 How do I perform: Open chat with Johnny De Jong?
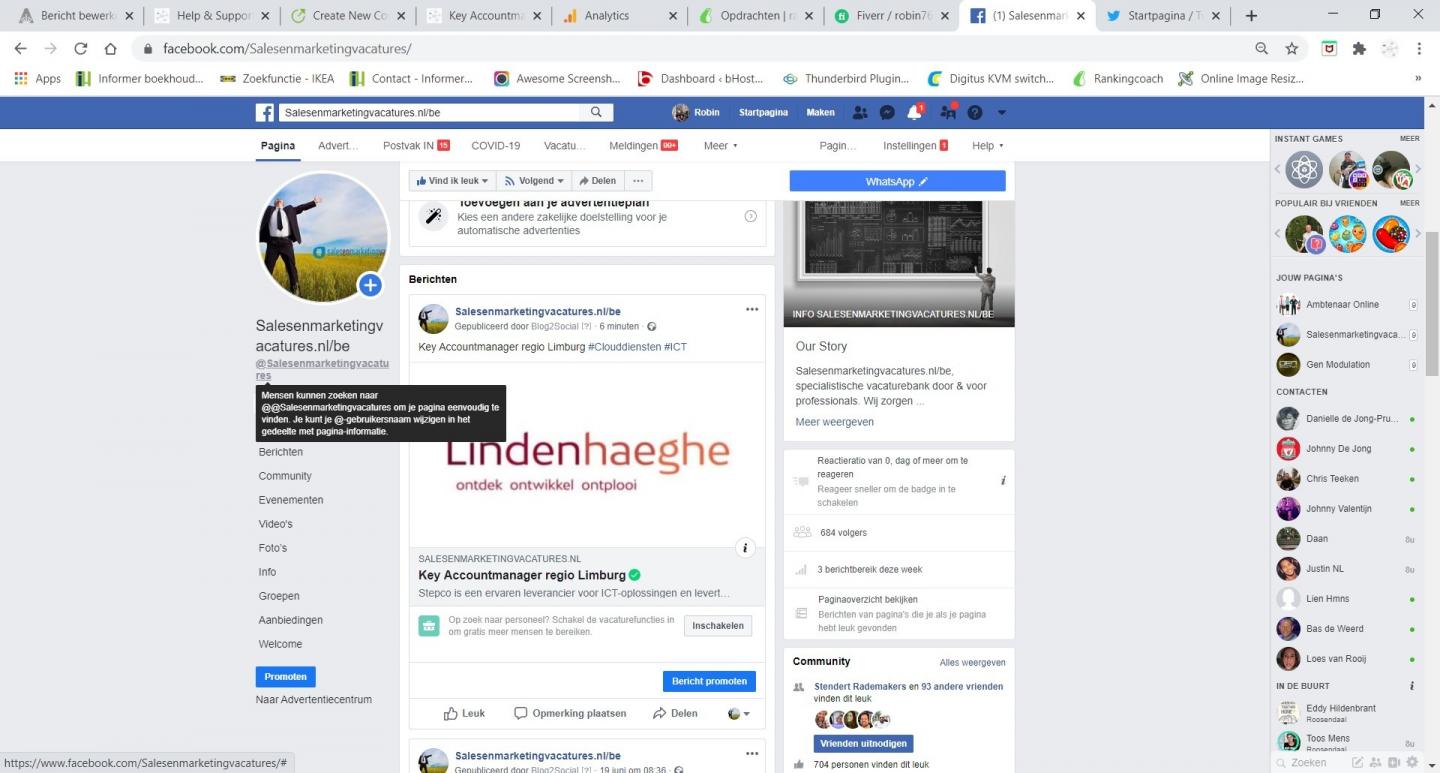[x=1344, y=449]
